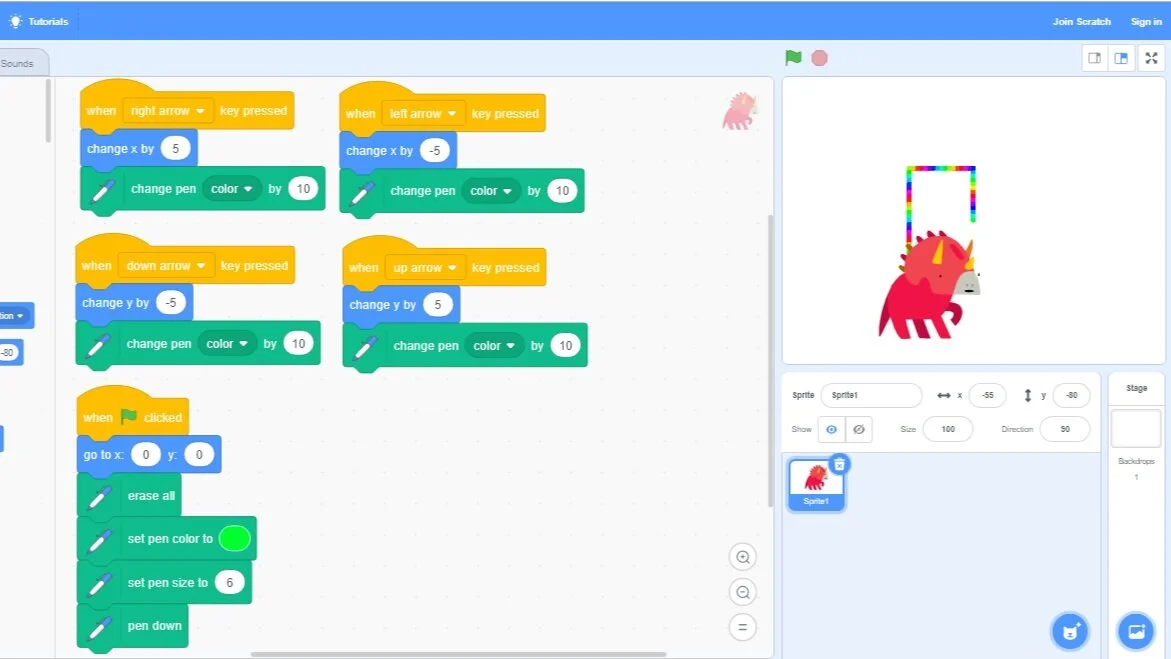Open the Choose a Backdrop button
Screen dimensions: 1171x659
pos(1136,631)
